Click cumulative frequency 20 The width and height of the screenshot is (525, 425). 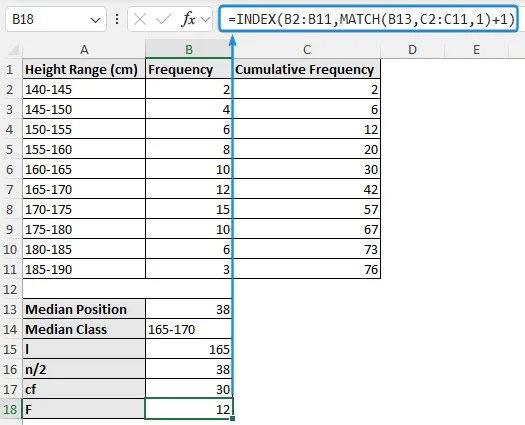(x=307, y=149)
